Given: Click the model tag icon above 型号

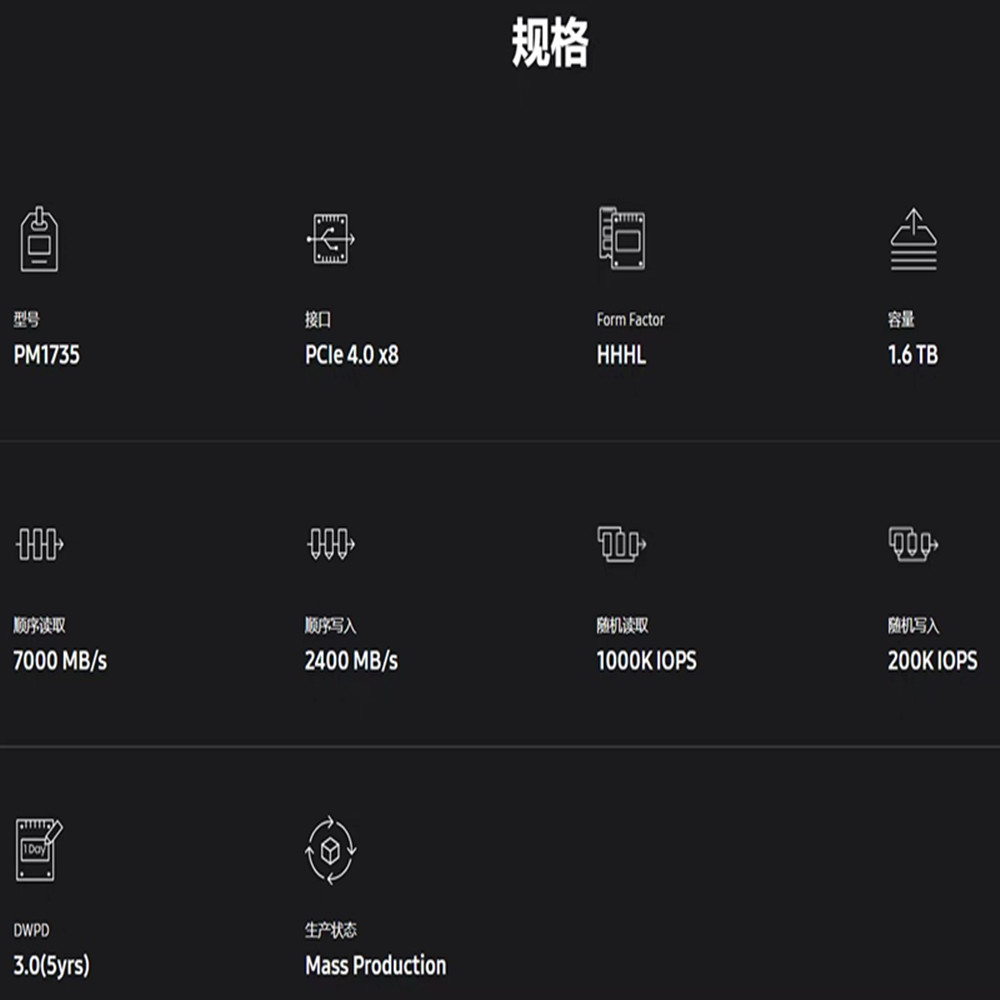Looking at the screenshot, I should coord(40,240).
